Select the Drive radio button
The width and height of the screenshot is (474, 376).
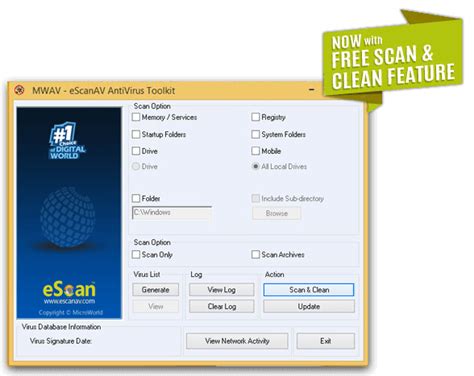136,166
